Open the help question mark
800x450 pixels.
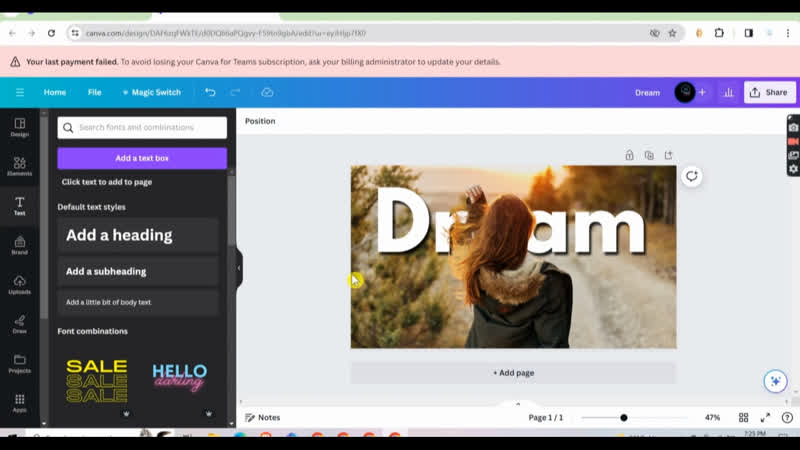(787, 417)
